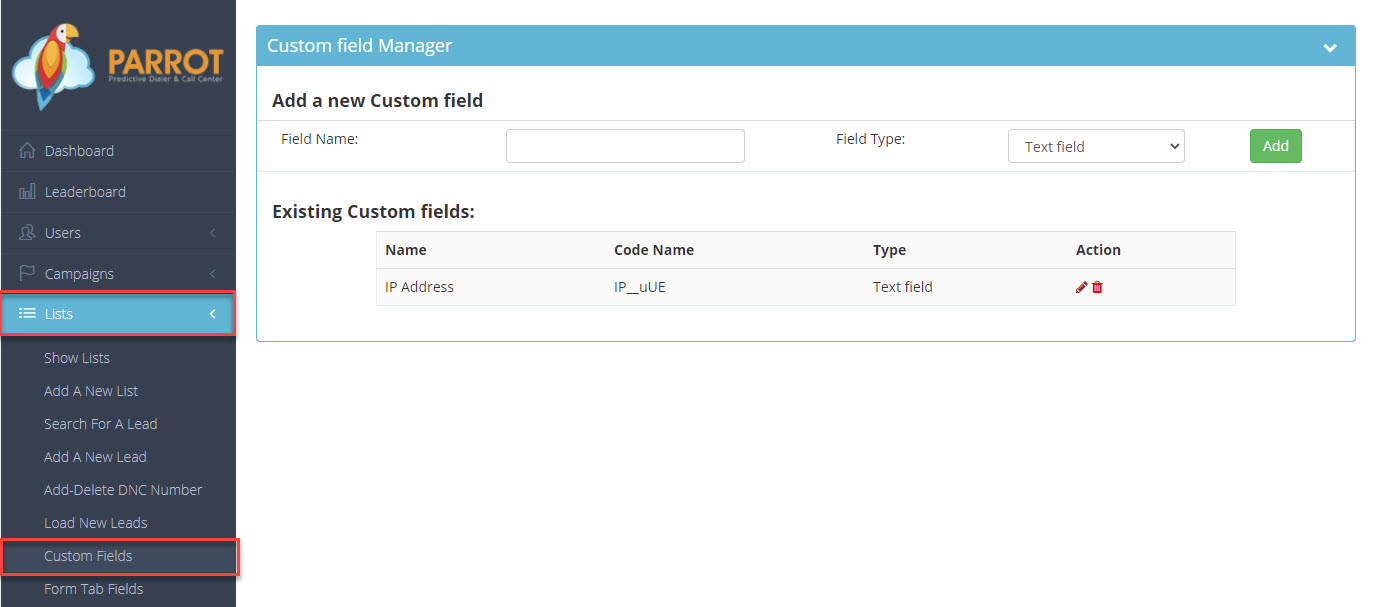Click the IP Address name cell

click(x=419, y=287)
